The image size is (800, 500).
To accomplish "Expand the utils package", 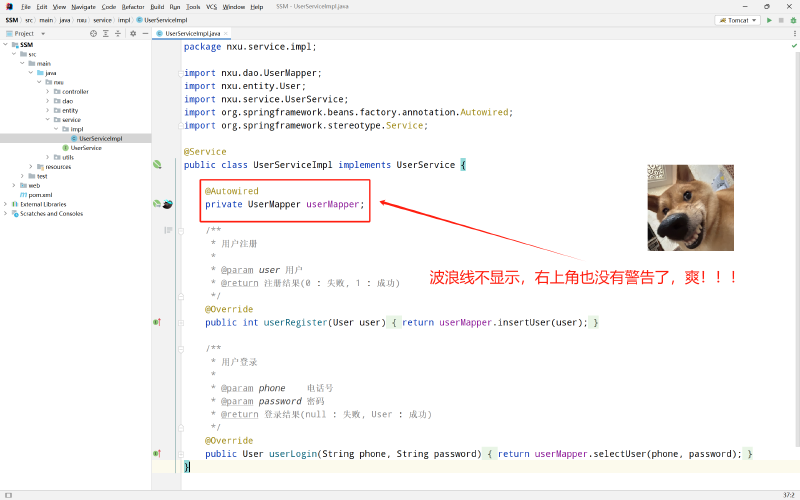I will [x=48, y=157].
